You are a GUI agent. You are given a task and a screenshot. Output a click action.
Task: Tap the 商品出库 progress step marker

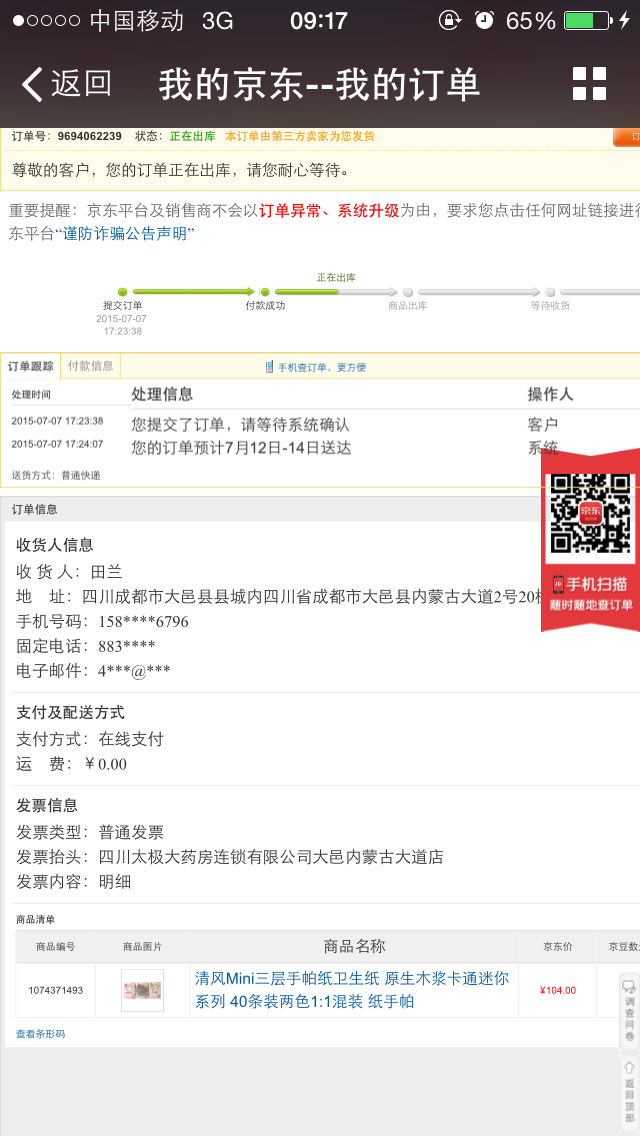pos(408,292)
